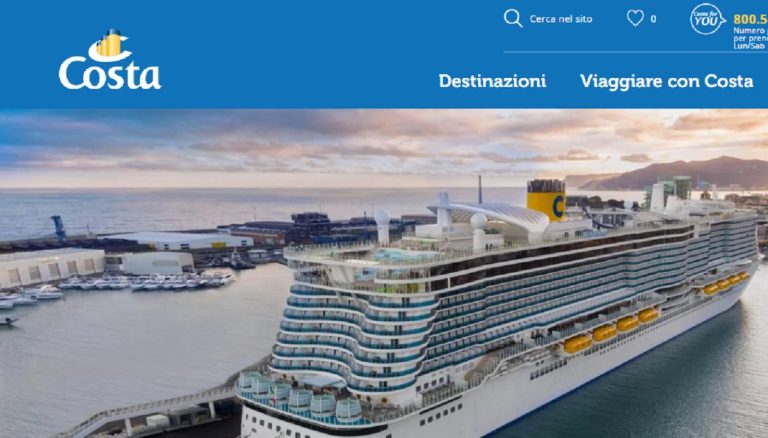Click the white Costa wordmark logo text
This screenshot has width=768, height=438.
click(x=110, y=73)
